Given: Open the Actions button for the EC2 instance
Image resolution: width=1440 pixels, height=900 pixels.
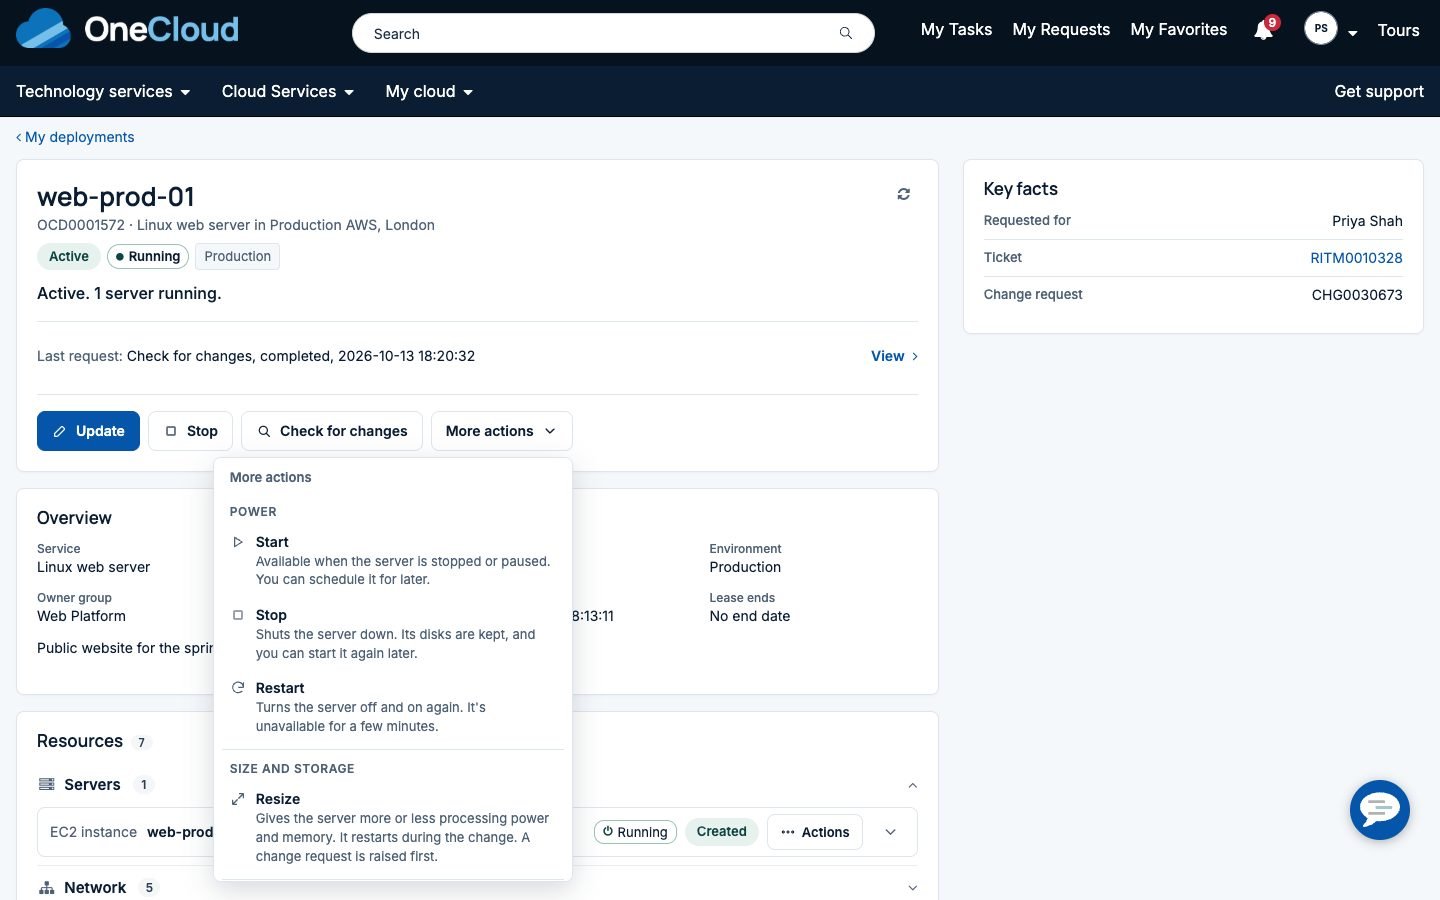Looking at the screenshot, I should click(815, 832).
